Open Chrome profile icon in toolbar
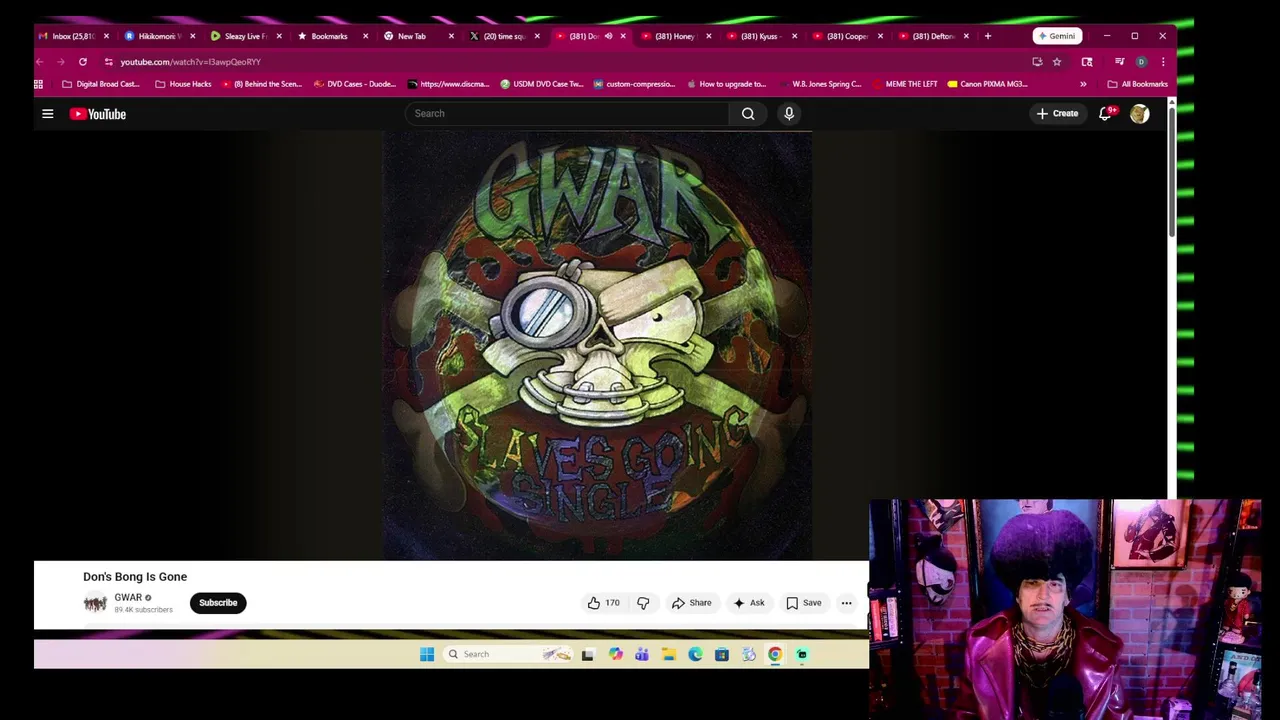 point(1141,62)
